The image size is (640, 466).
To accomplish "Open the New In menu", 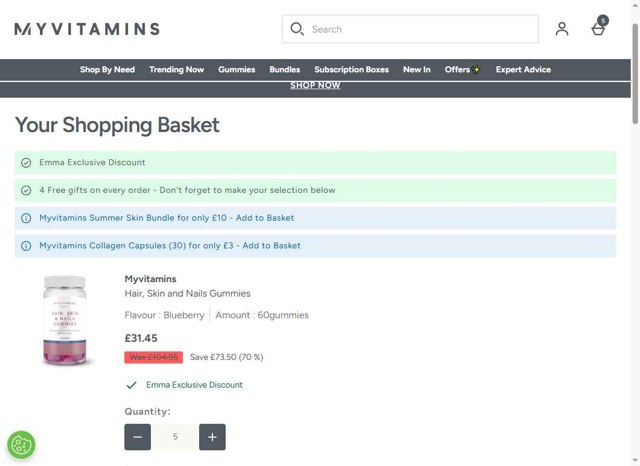I will [417, 70].
